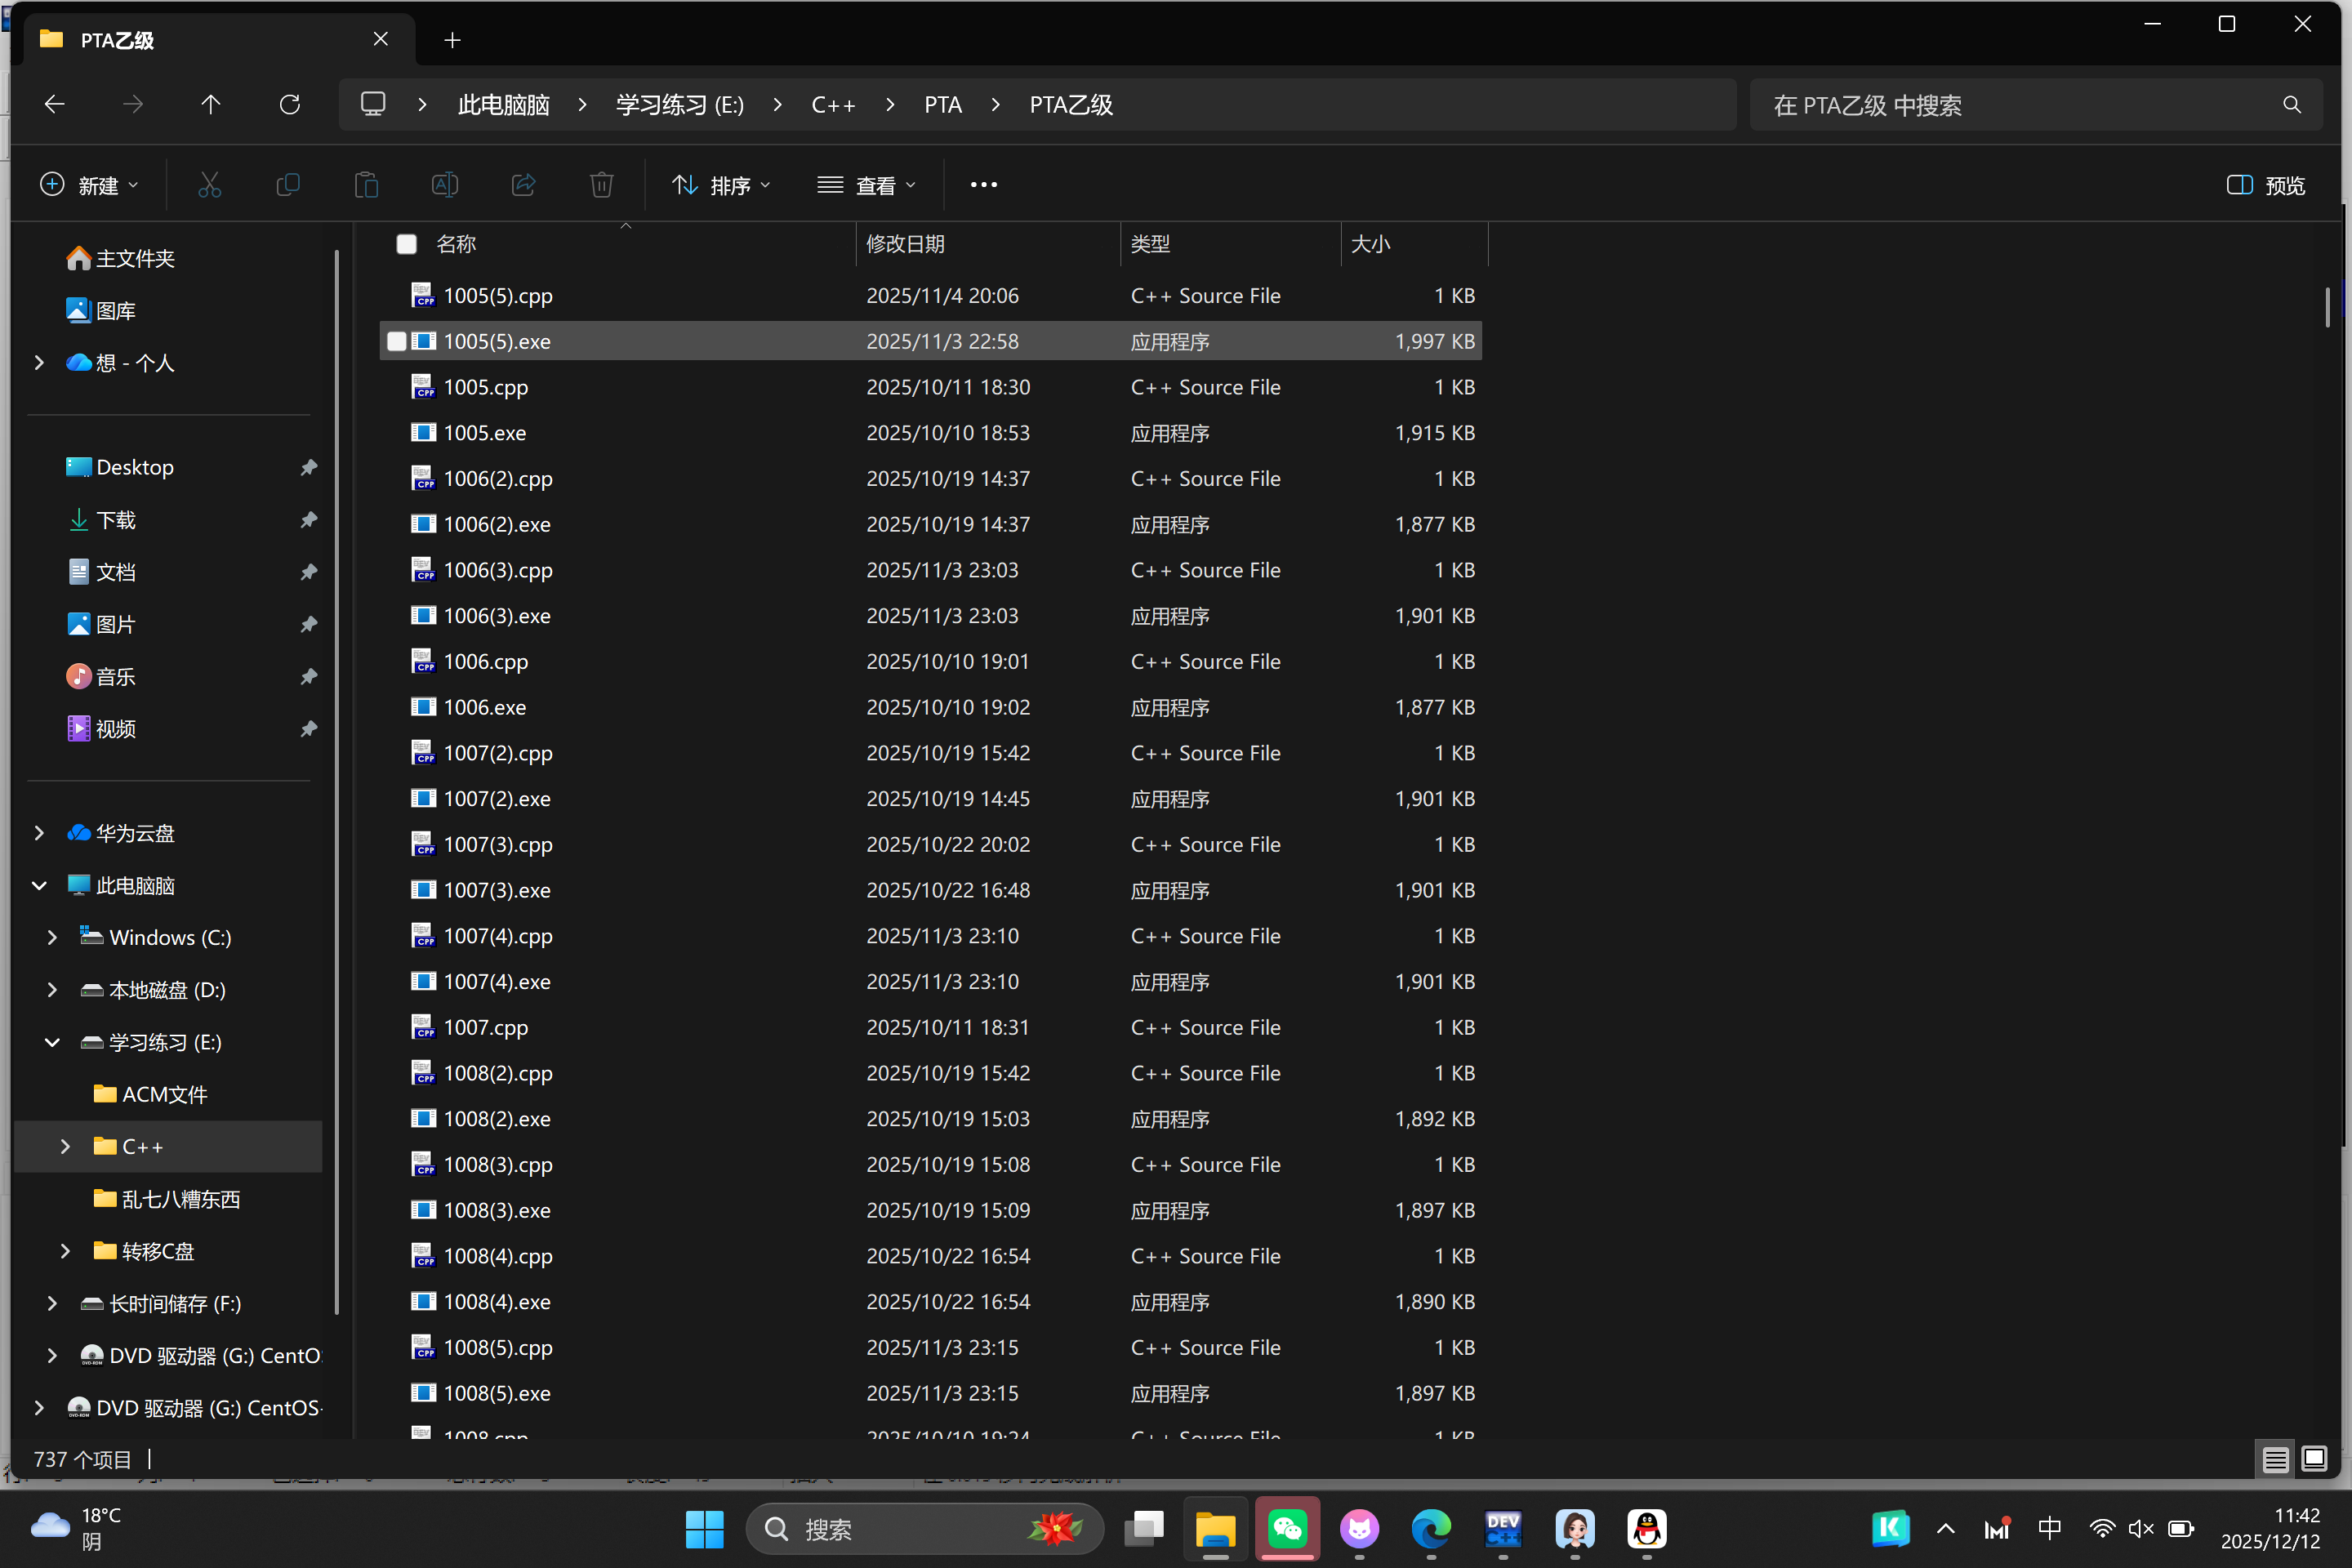Viewport: 2352px width, 1568px height.
Task: Open the three-dots more options menu
Action: click(x=983, y=185)
